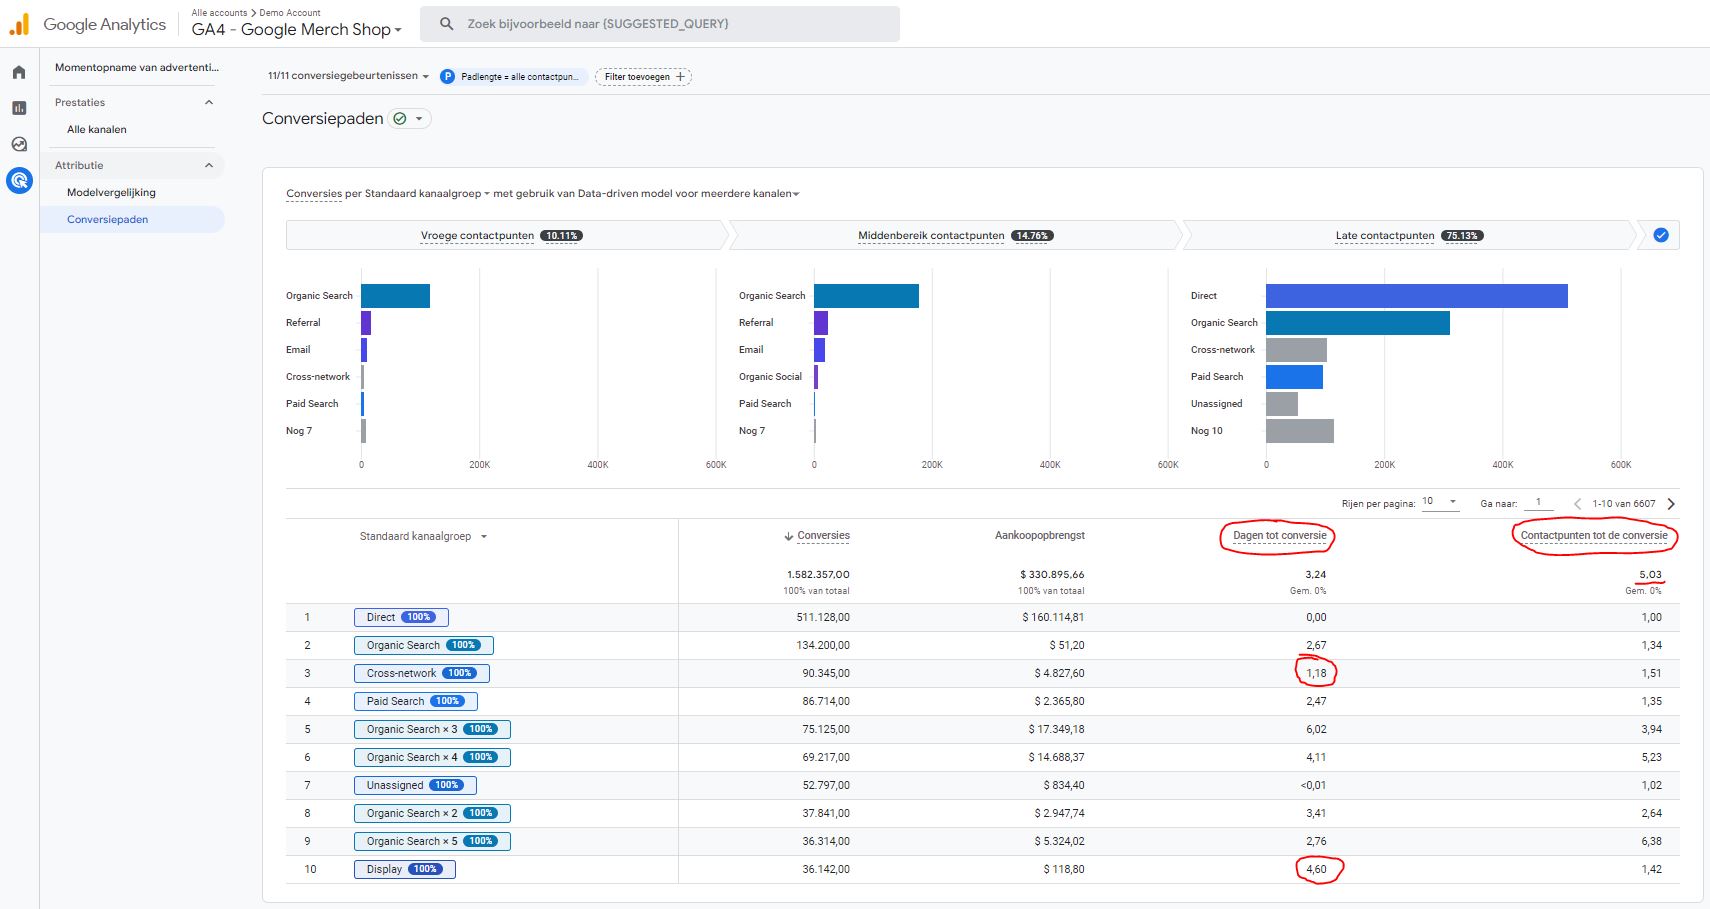Select the Advertising icon in left rail
The image size is (1710, 909).
pyautogui.click(x=19, y=181)
